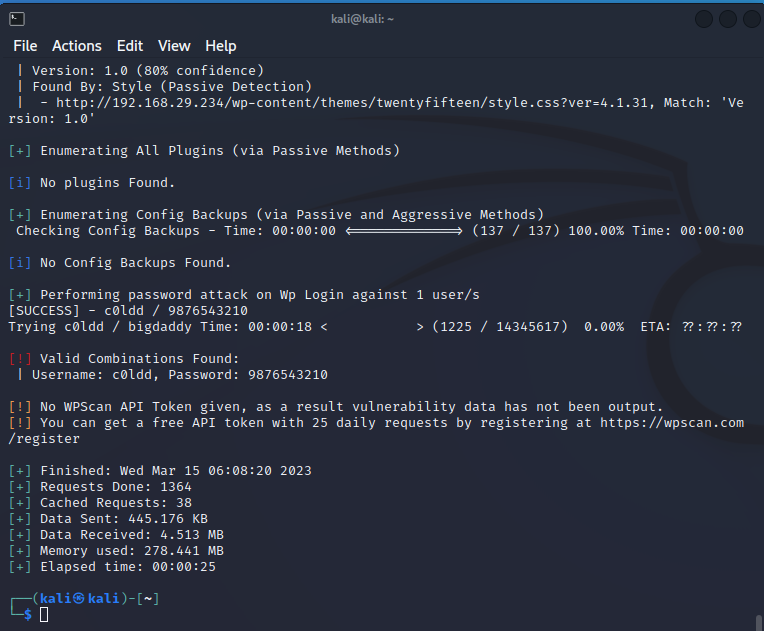Open the View menu
Image resolution: width=764 pixels, height=631 pixels.
[x=174, y=46]
